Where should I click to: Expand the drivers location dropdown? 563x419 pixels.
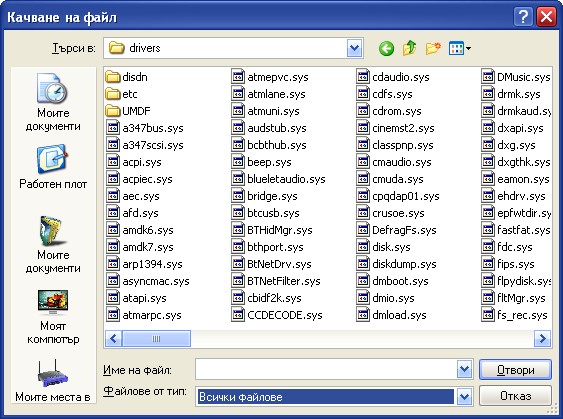coord(355,48)
